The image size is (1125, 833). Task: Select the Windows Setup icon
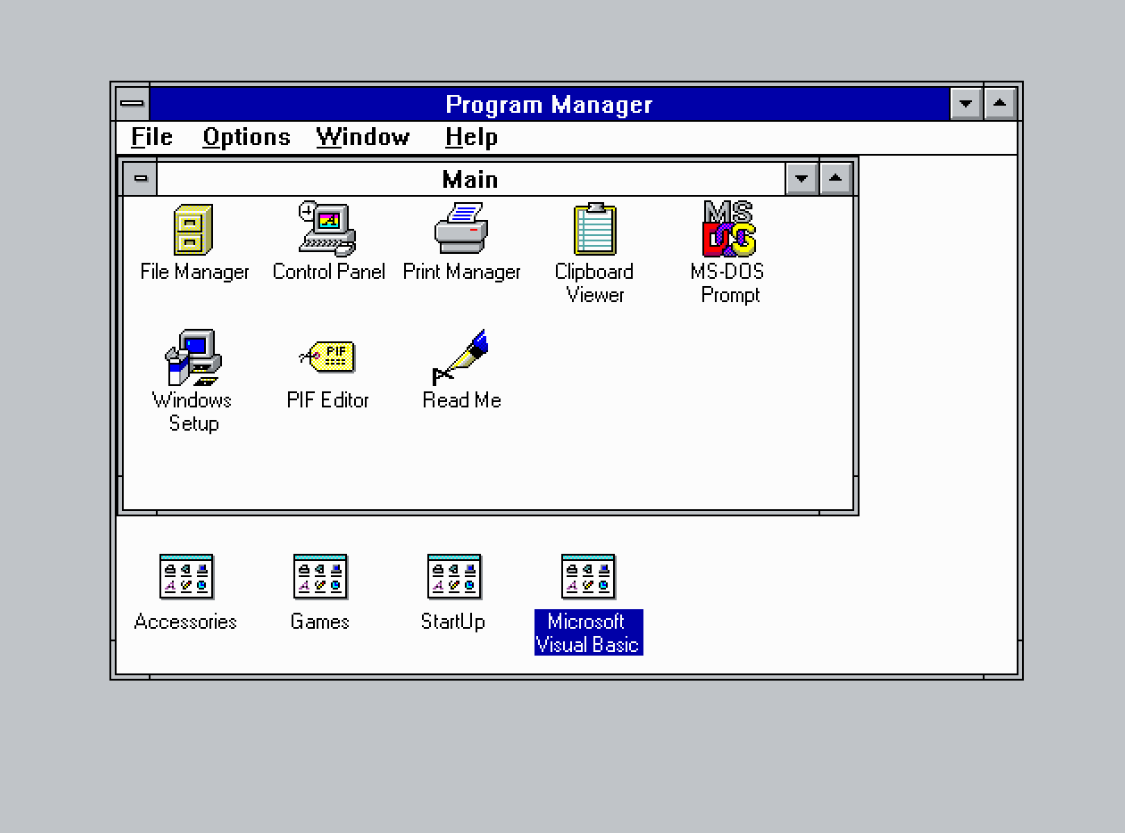193,357
